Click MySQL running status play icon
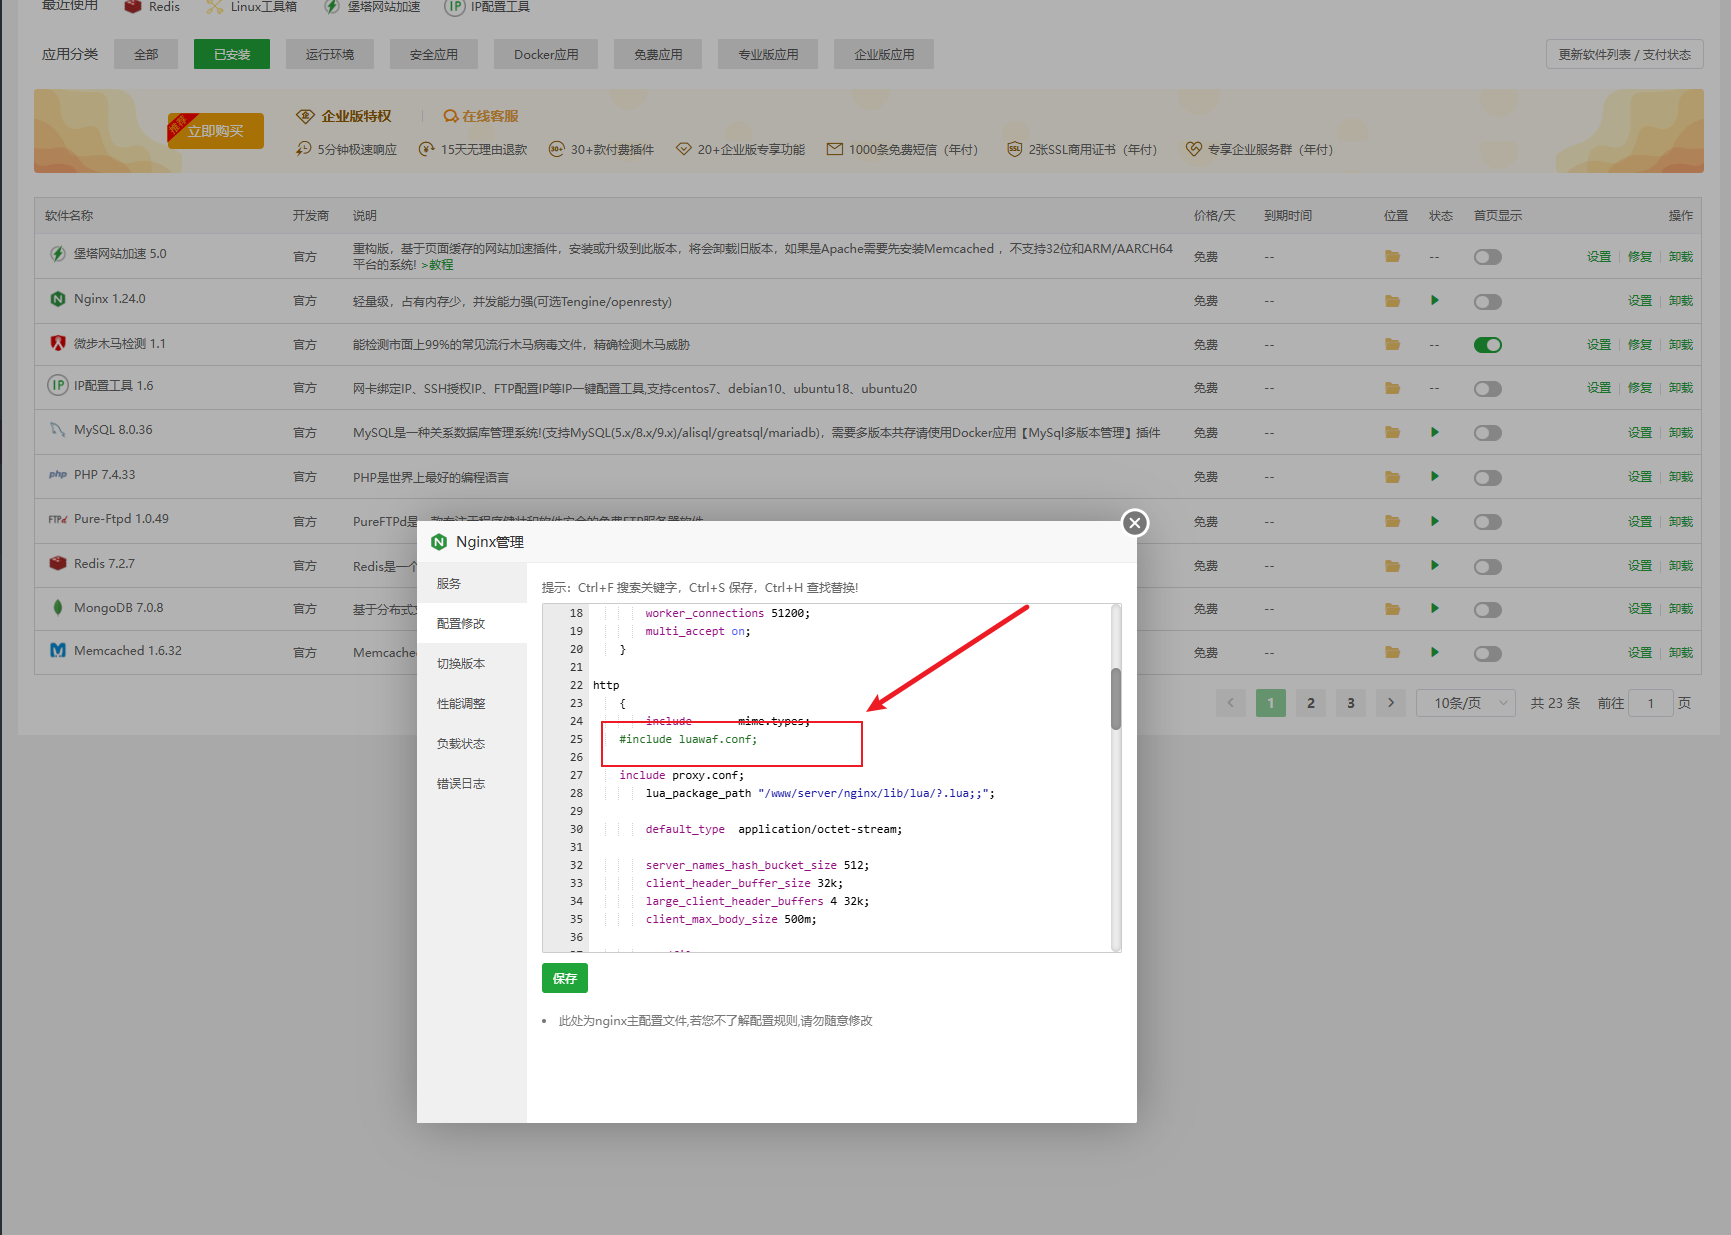The width and height of the screenshot is (1731, 1235). 1435,433
